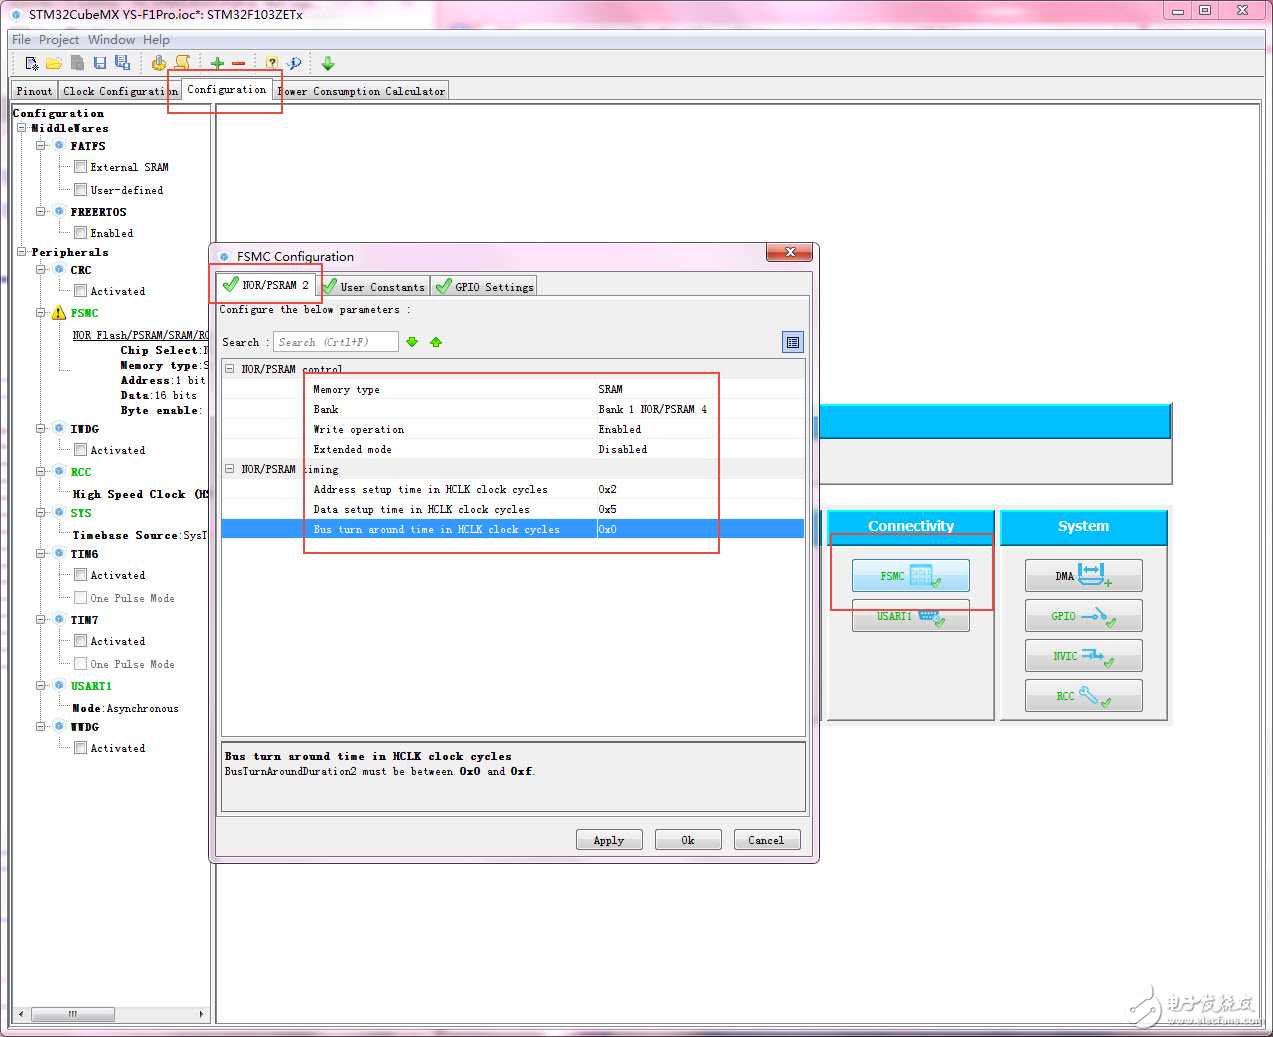Click the TIM6 gear icon in tree
1273x1037 pixels.
pyautogui.click(x=59, y=553)
